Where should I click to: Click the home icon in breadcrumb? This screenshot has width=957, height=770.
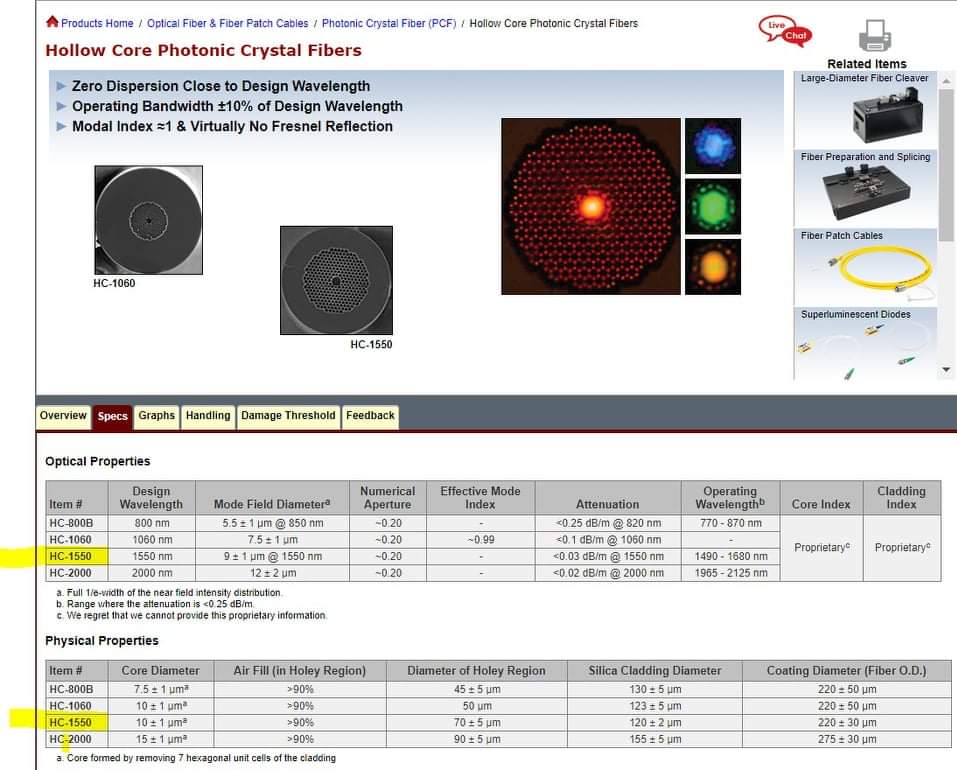pos(52,22)
